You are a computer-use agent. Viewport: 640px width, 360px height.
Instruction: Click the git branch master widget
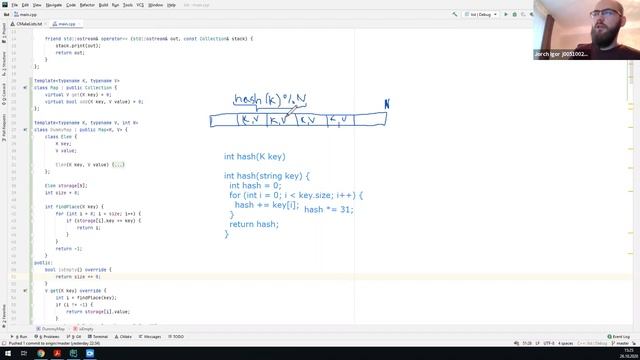pyautogui.click(x=620, y=343)
